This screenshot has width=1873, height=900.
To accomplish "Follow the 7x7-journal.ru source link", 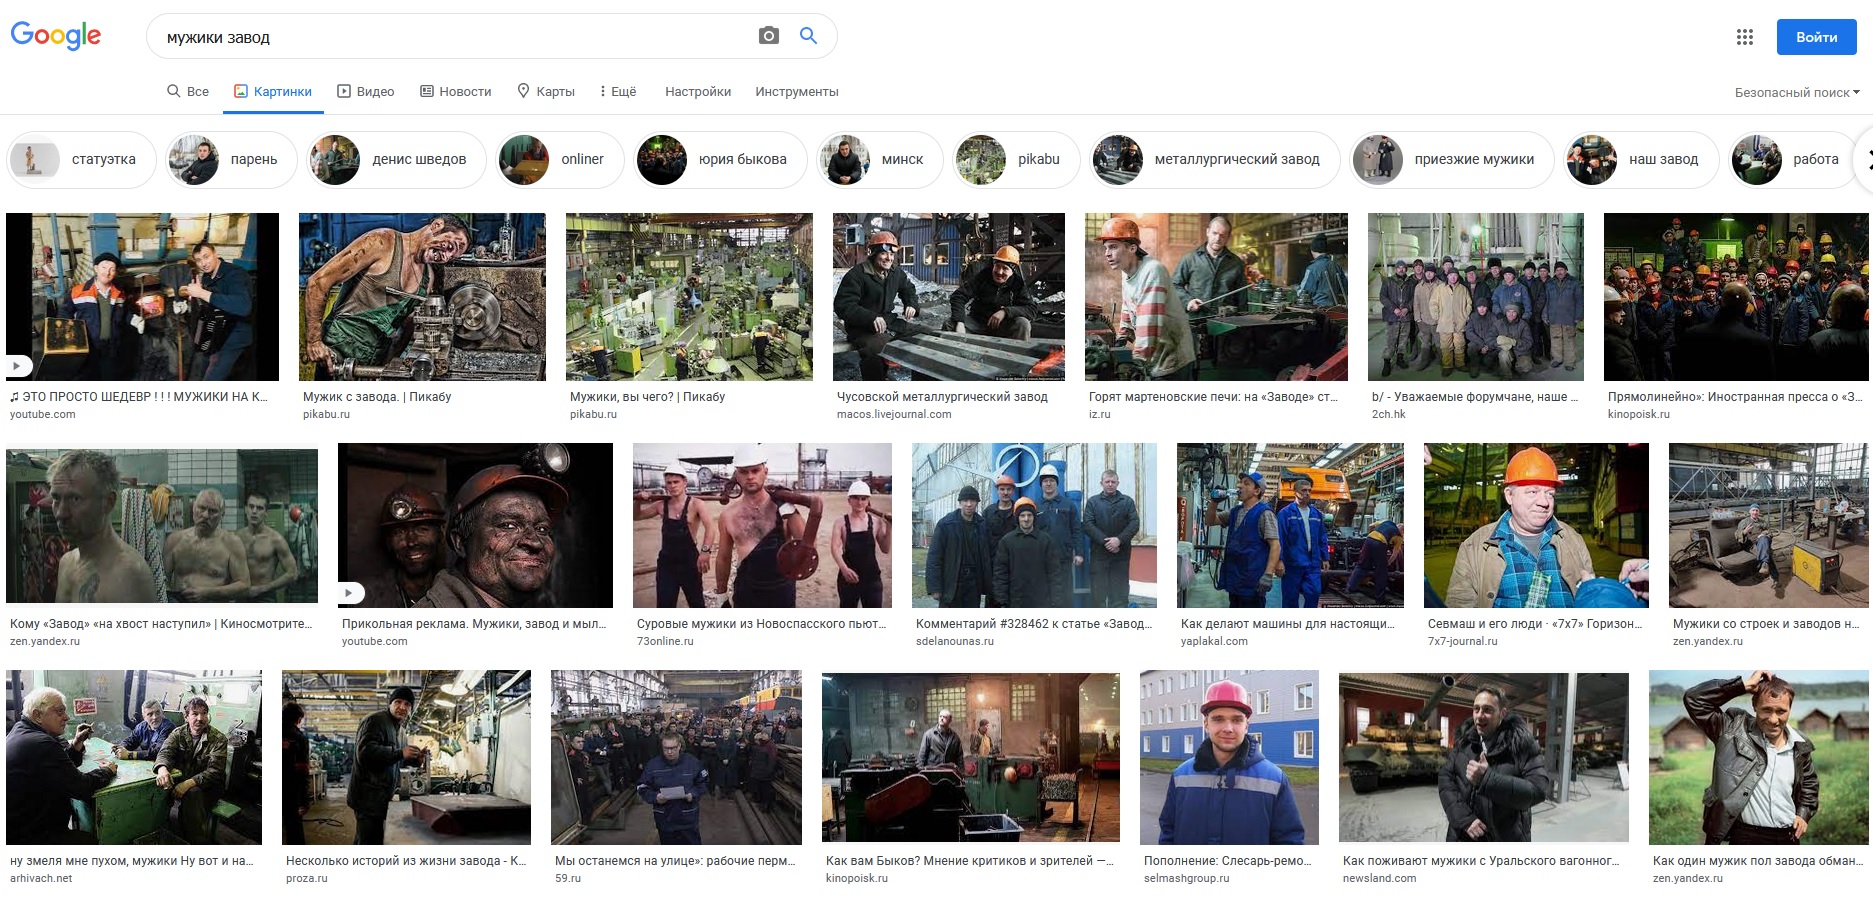I will point(1463,642).
